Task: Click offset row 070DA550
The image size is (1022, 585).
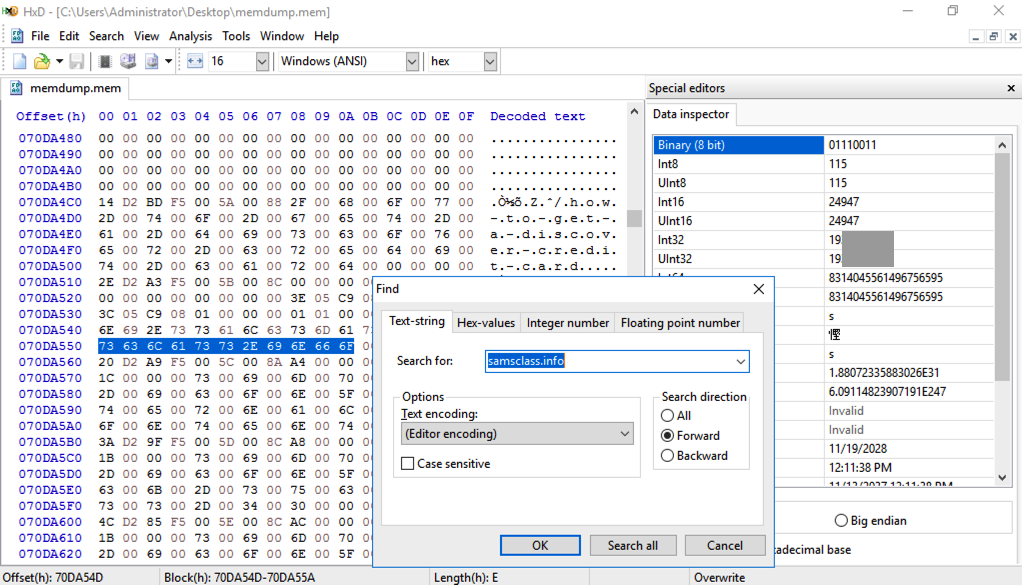Action: coord(50,346)
